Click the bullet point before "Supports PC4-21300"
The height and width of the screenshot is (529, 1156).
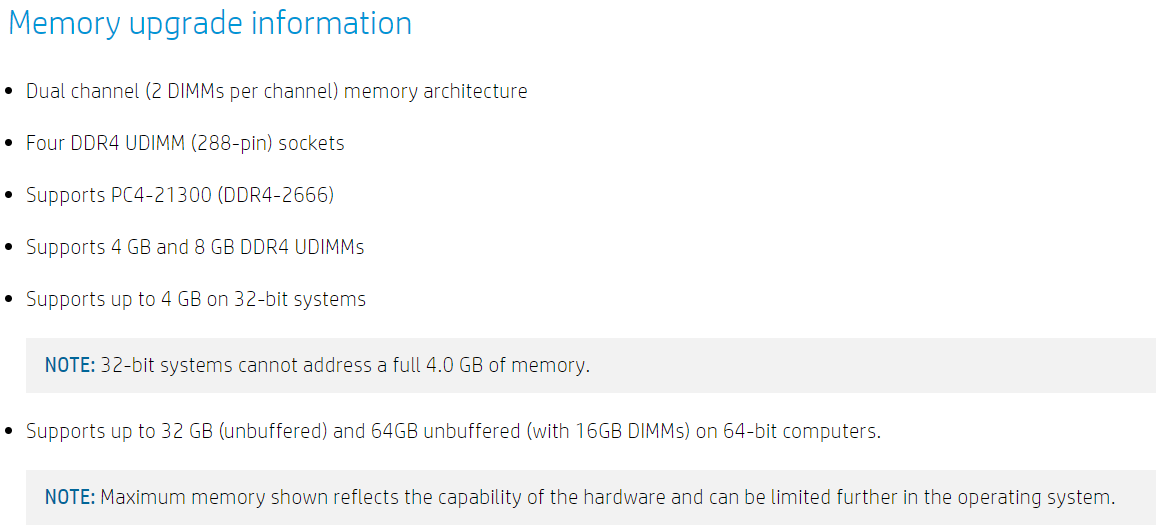pyautogui.click(x=10, y=196)
